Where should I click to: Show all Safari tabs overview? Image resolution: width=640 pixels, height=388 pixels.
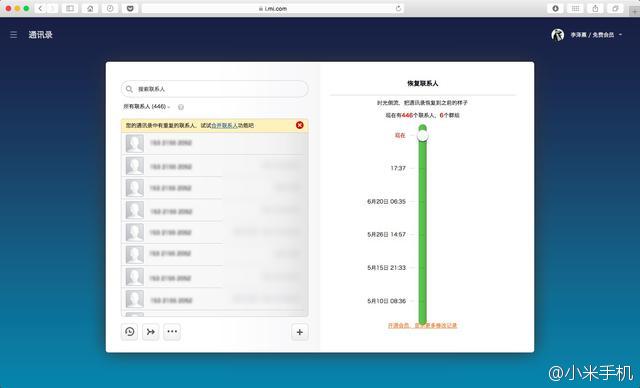click(615, 8)
